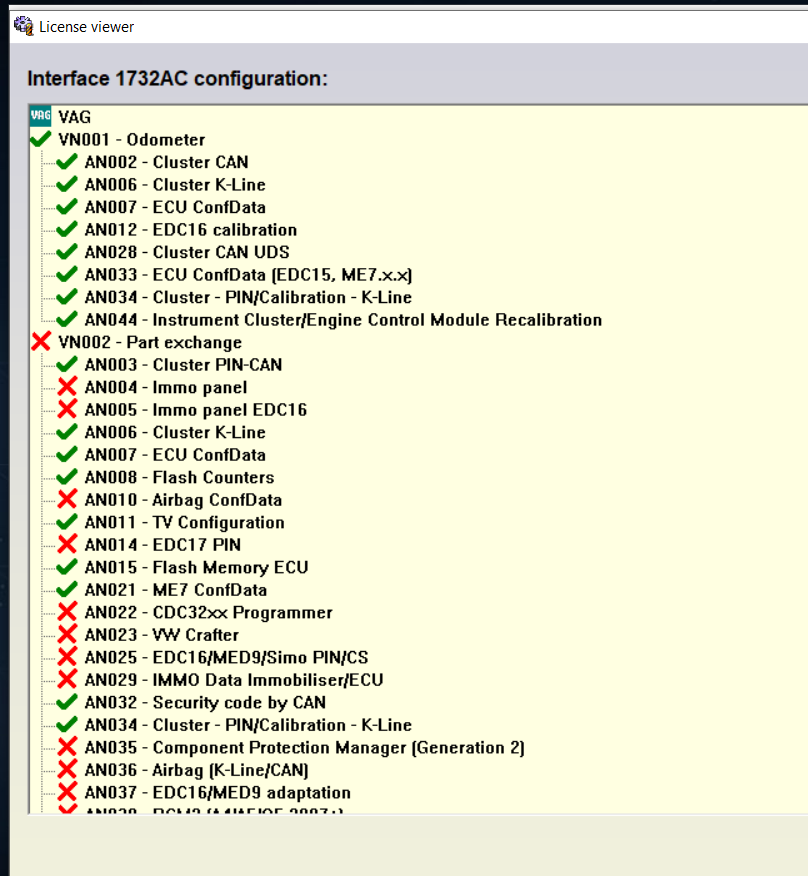Click red cross next to AN004 - Immo panel
The height and width of the screenshot is (876, 808).
coord(67,387)
